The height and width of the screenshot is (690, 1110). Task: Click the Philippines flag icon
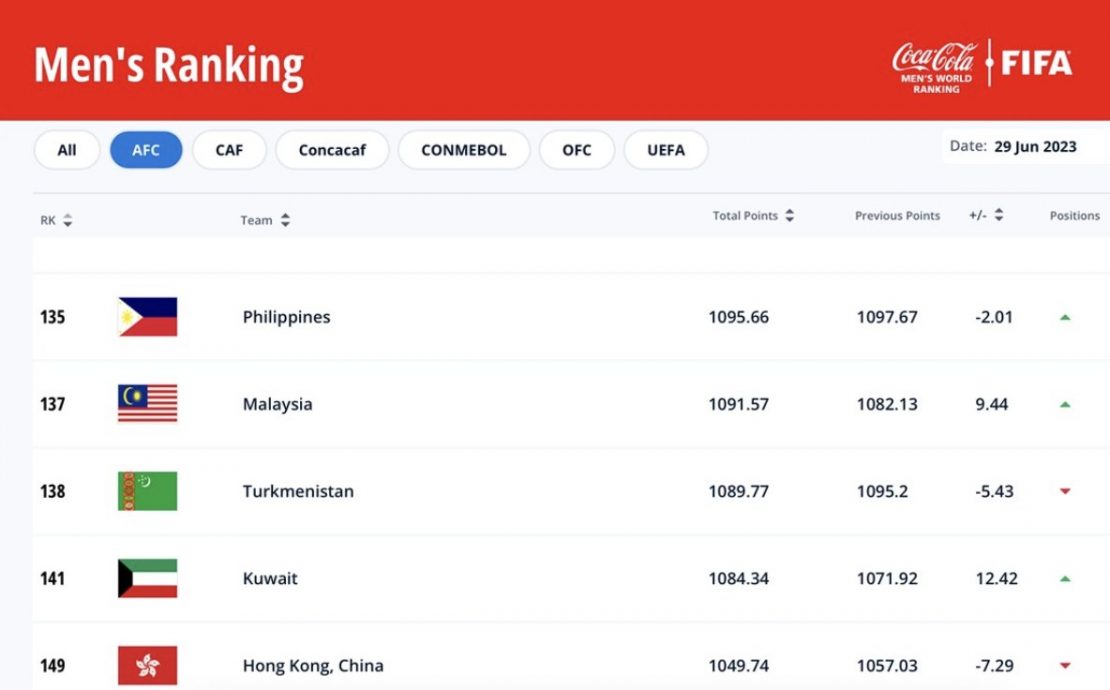click(x=147, y=316)
